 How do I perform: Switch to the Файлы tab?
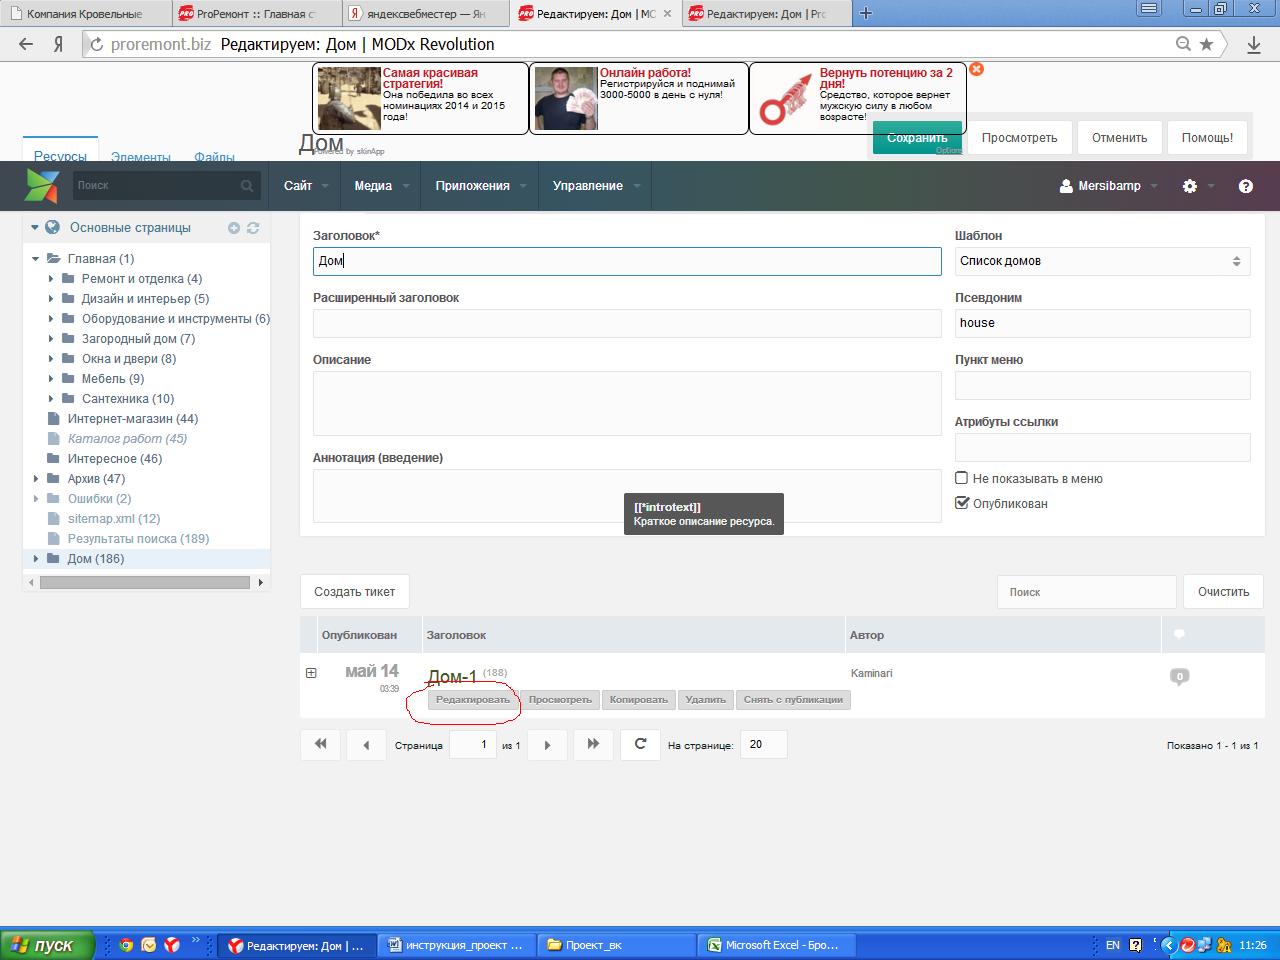214,156
